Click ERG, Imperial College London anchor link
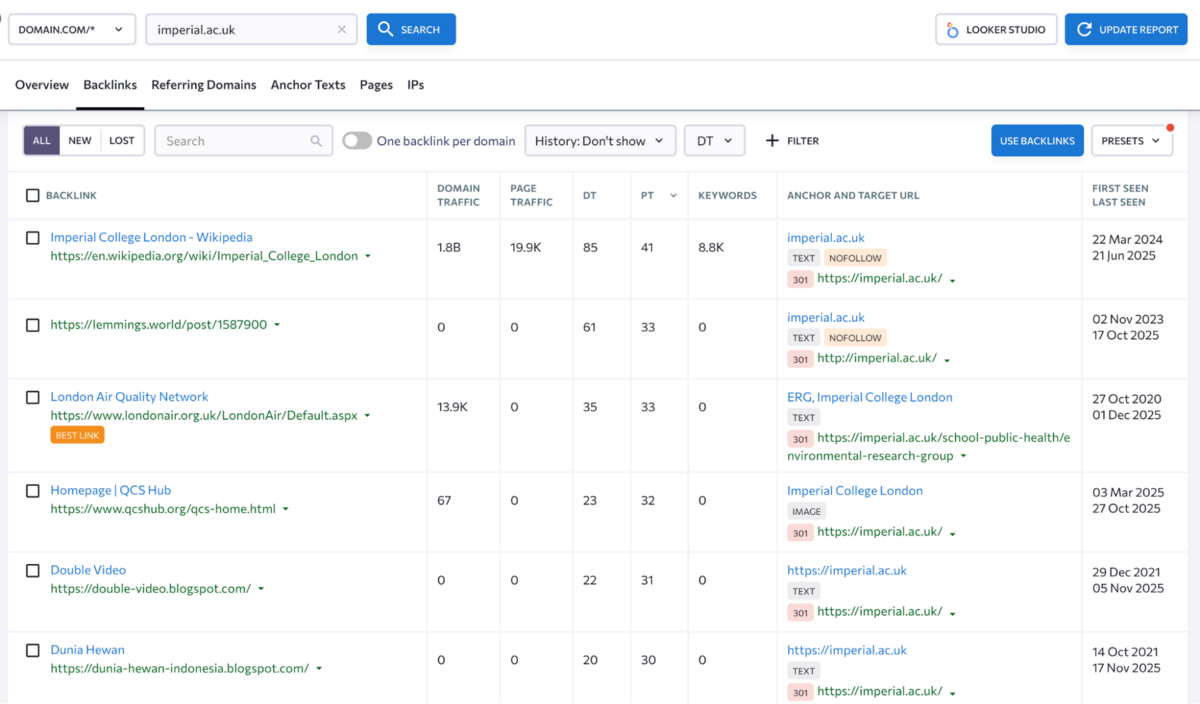Screen dimensions: 1200x704 [x=870, y=397]
